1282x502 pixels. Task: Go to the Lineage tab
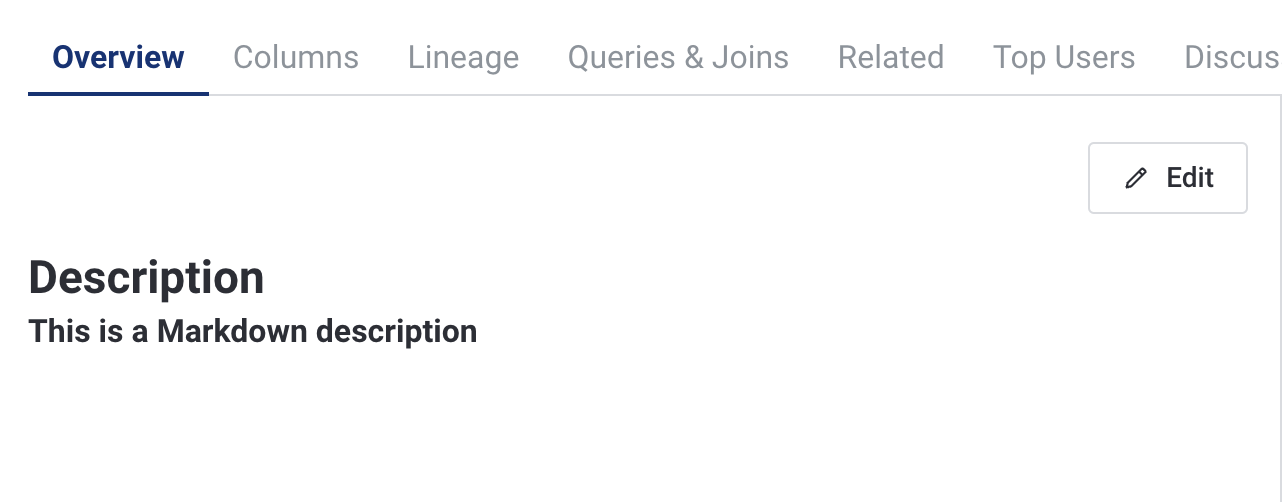[x=463, y=58]
